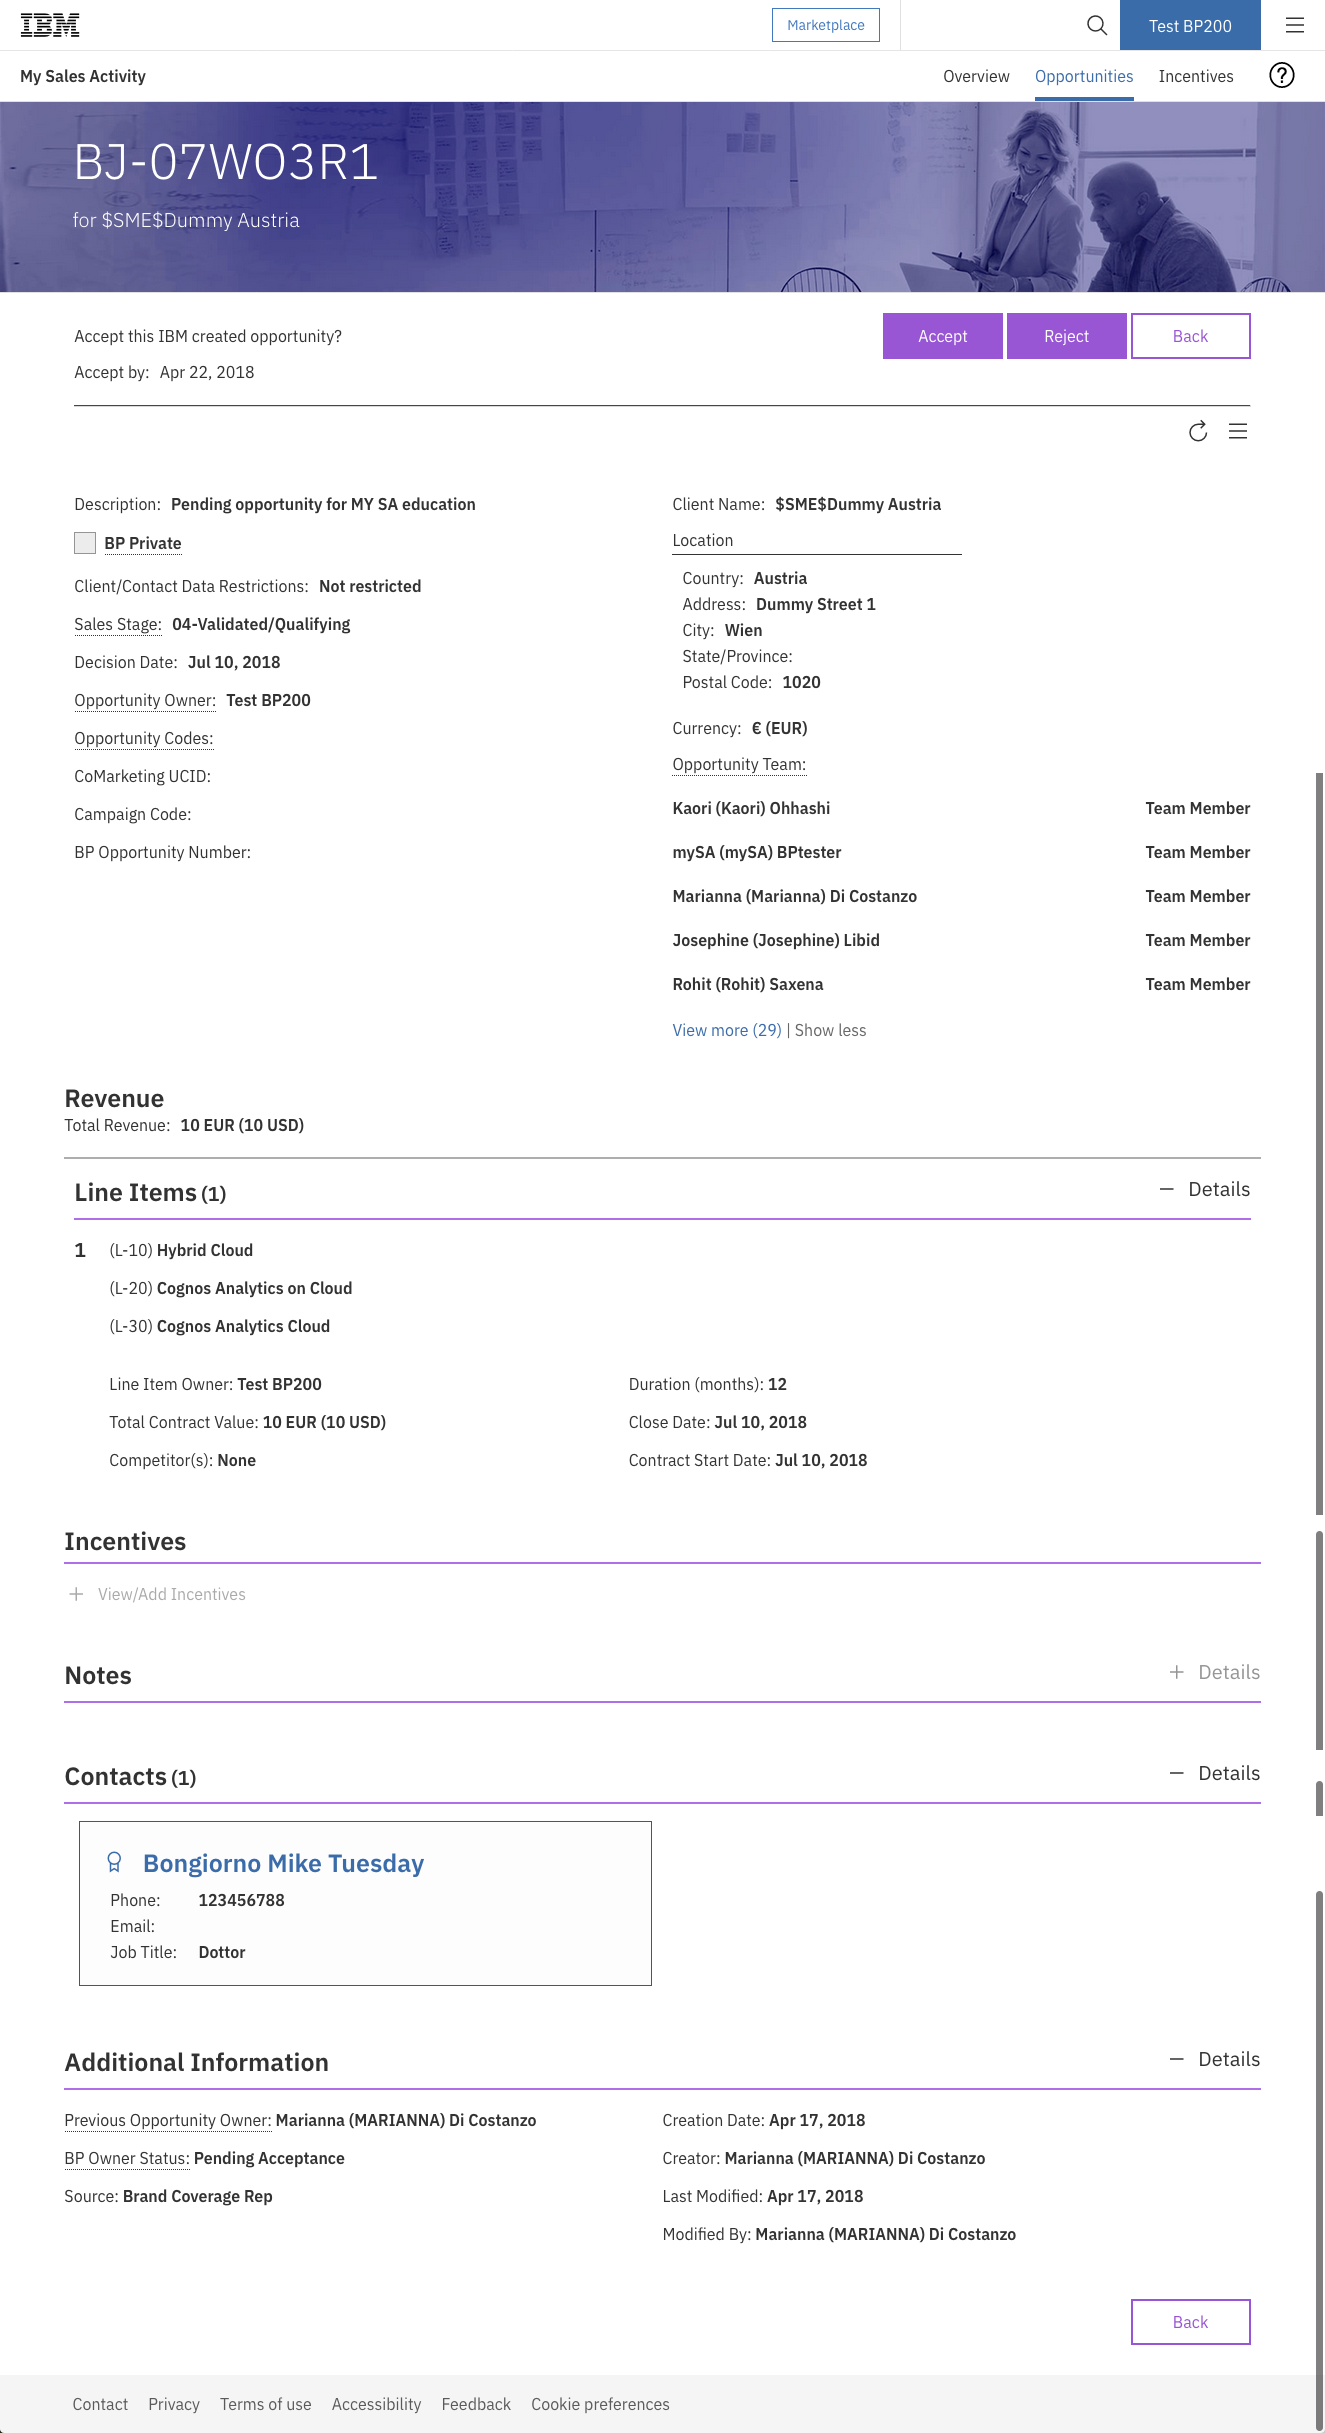
Task: Refresh the opportunity with the reload icon
Action: tap(1198, 431)
